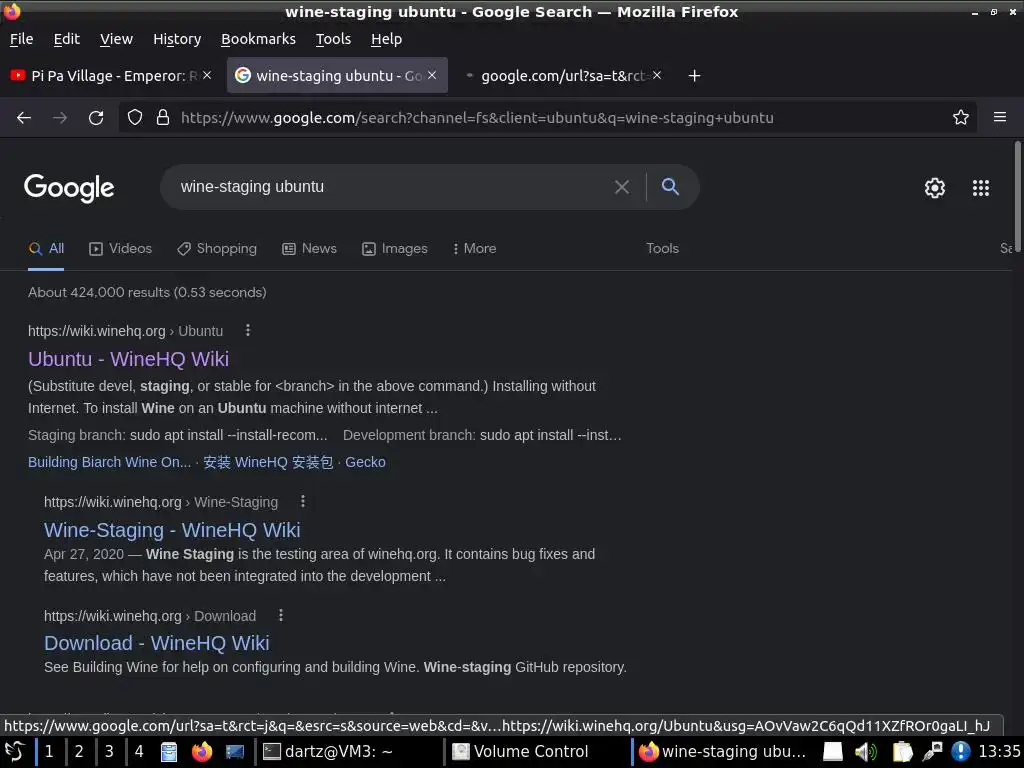The height and width of the screenshot is (768, 1024).
Task: Open Ubuntu - WineHQ Wiki result
Action: tap(129, 359)
